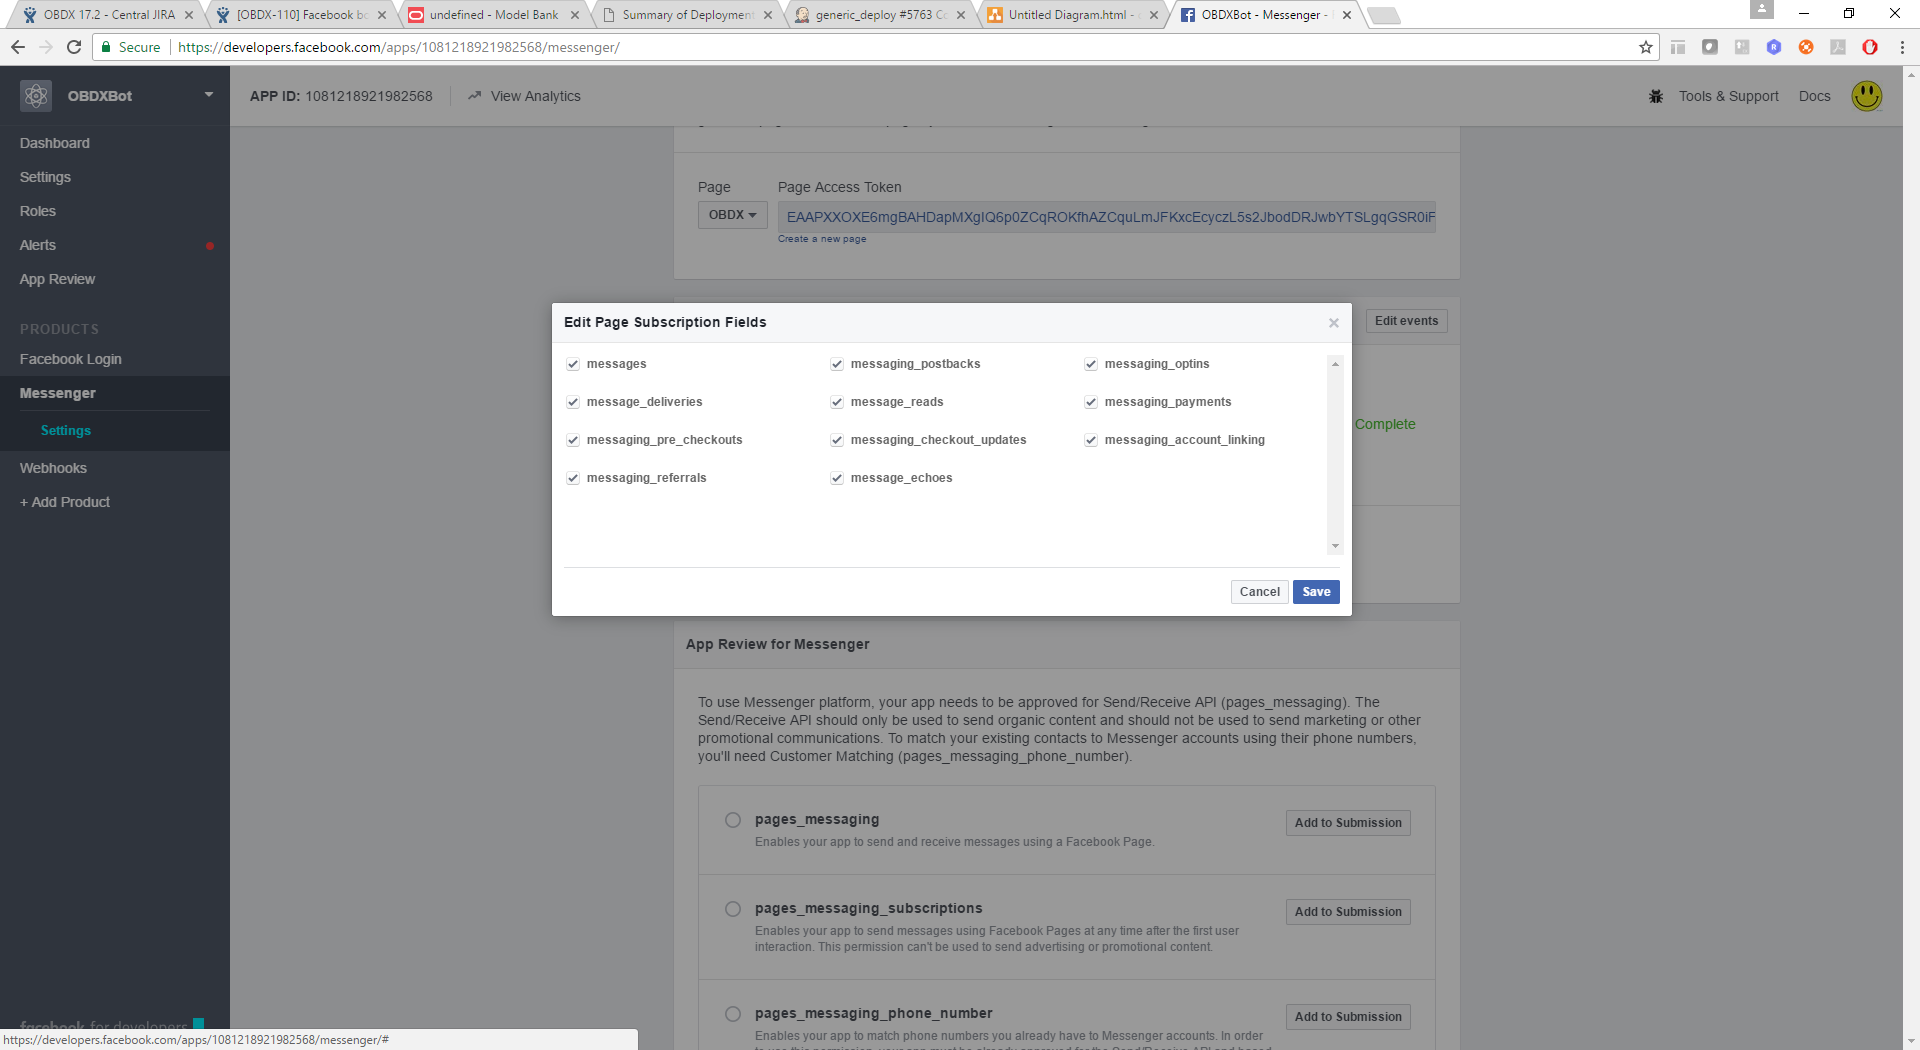Click the Chrome user profile icon
Viewport: 1920px width, 1050px height.
click(x=1762, y=10)
